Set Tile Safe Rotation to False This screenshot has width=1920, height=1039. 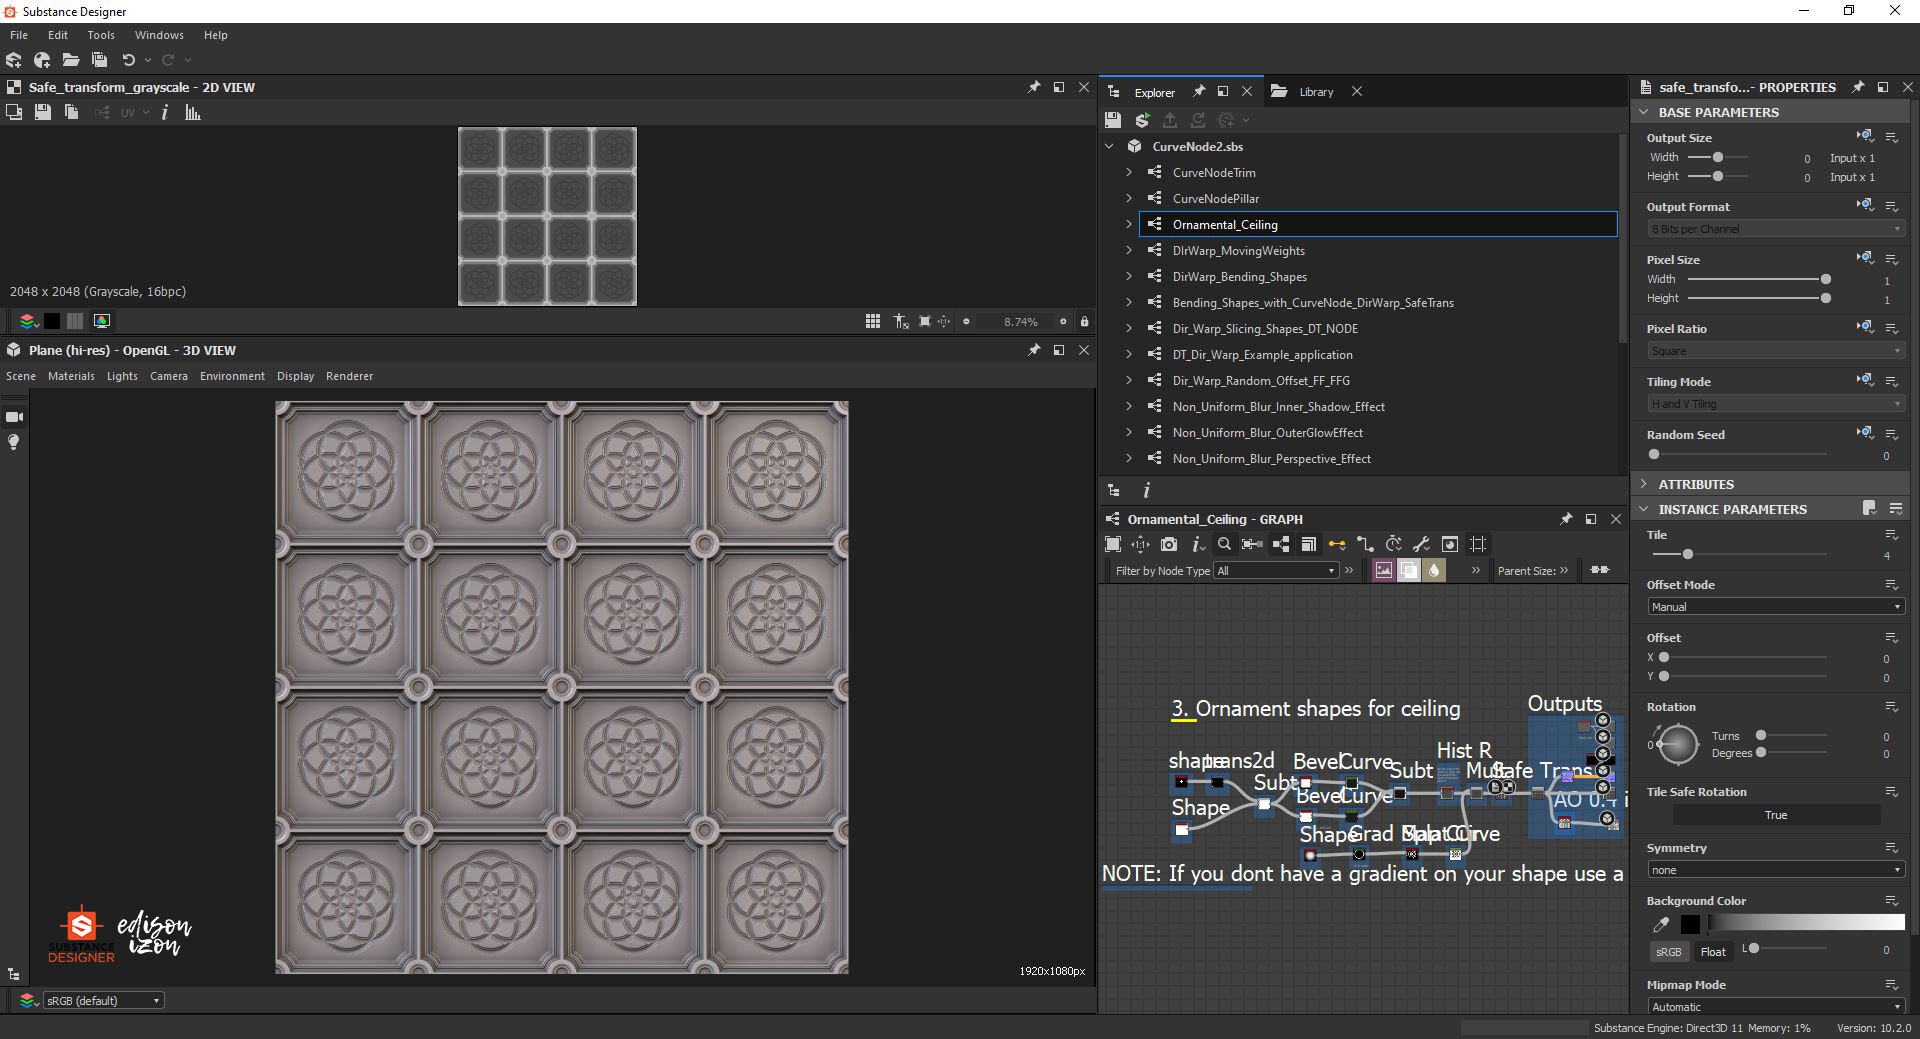pyautogui.click(x=1775, y=815)
